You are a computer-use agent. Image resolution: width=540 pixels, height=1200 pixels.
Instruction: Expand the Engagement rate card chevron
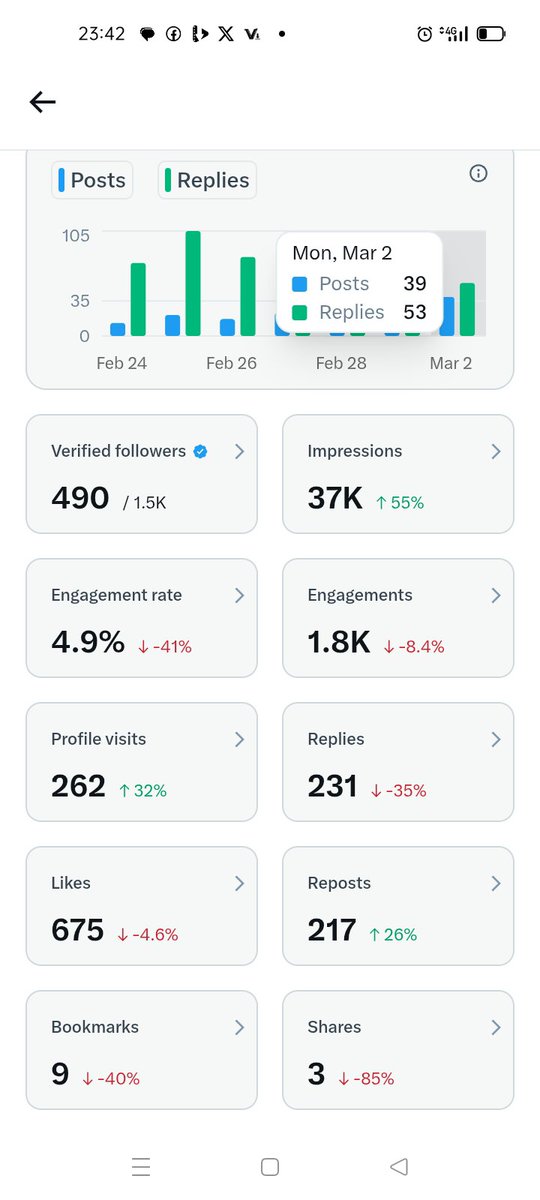click(239, 596)
